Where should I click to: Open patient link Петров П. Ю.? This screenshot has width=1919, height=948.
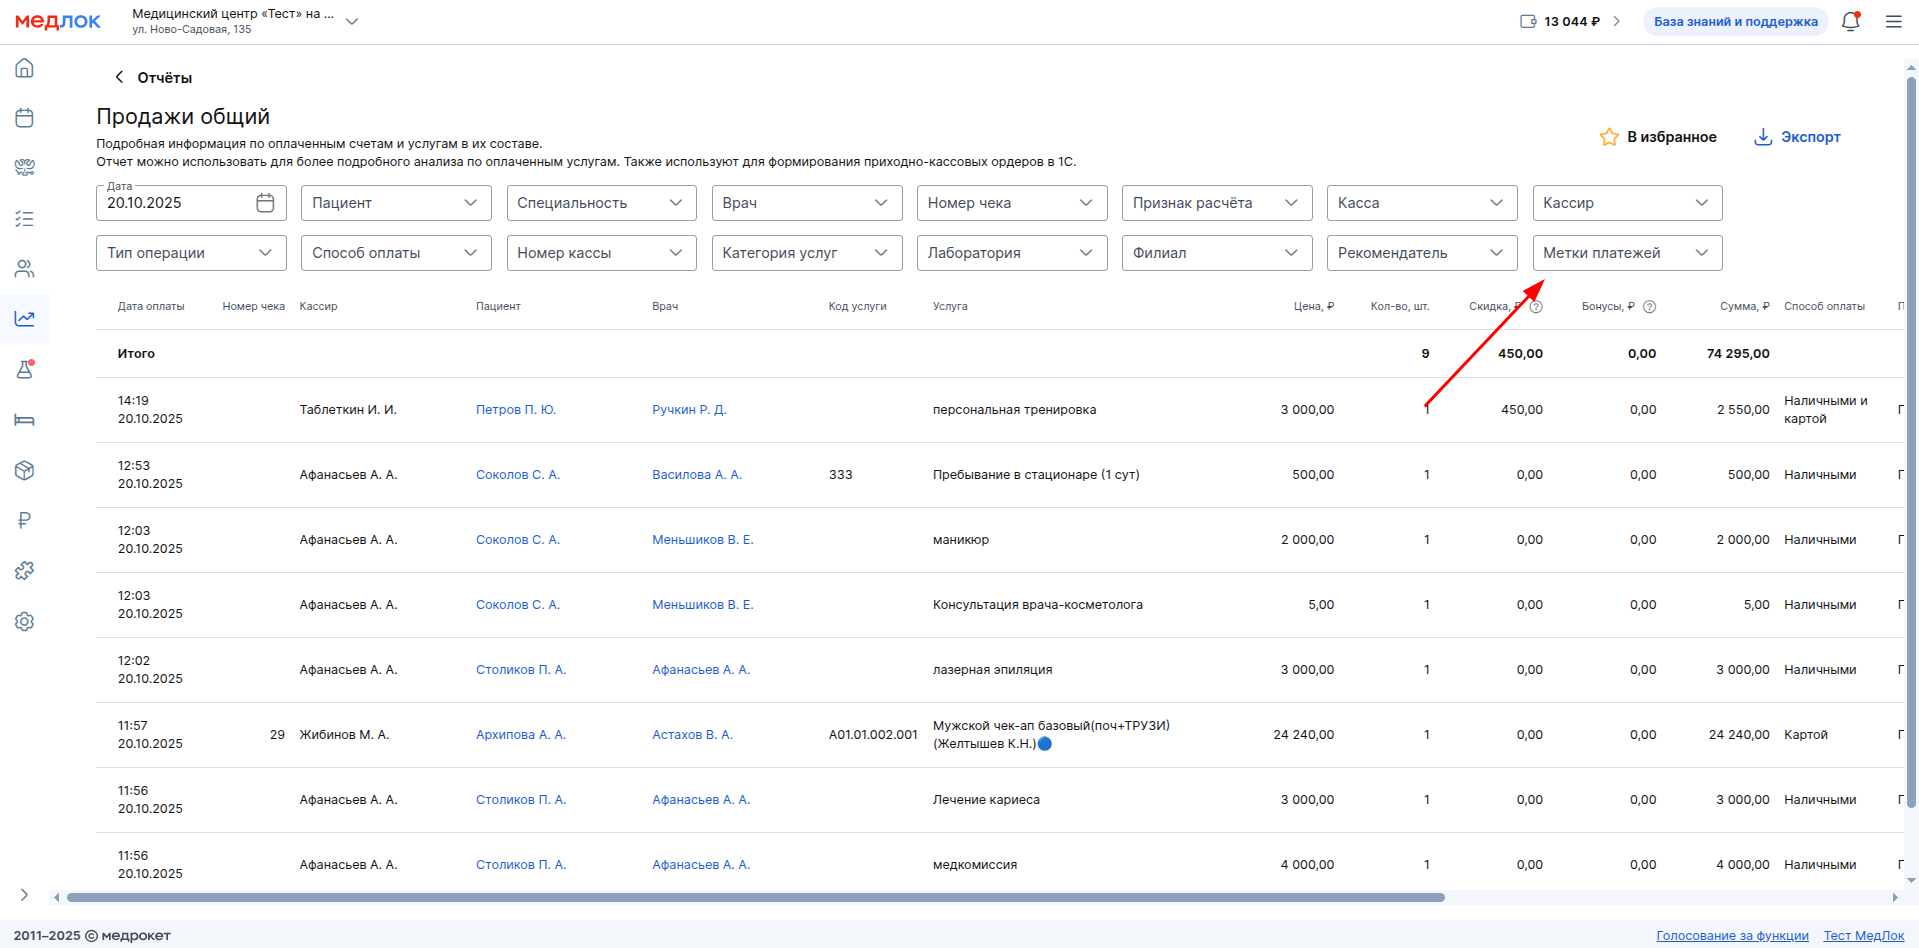pos(515,410)
